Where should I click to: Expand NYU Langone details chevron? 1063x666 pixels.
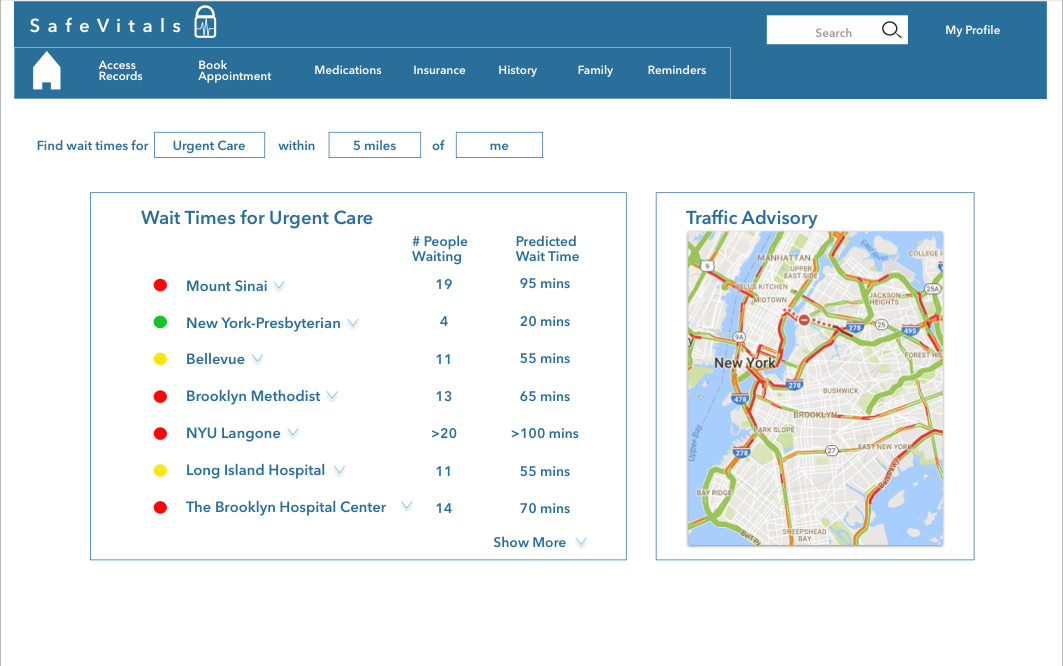[x=293, y=432]
